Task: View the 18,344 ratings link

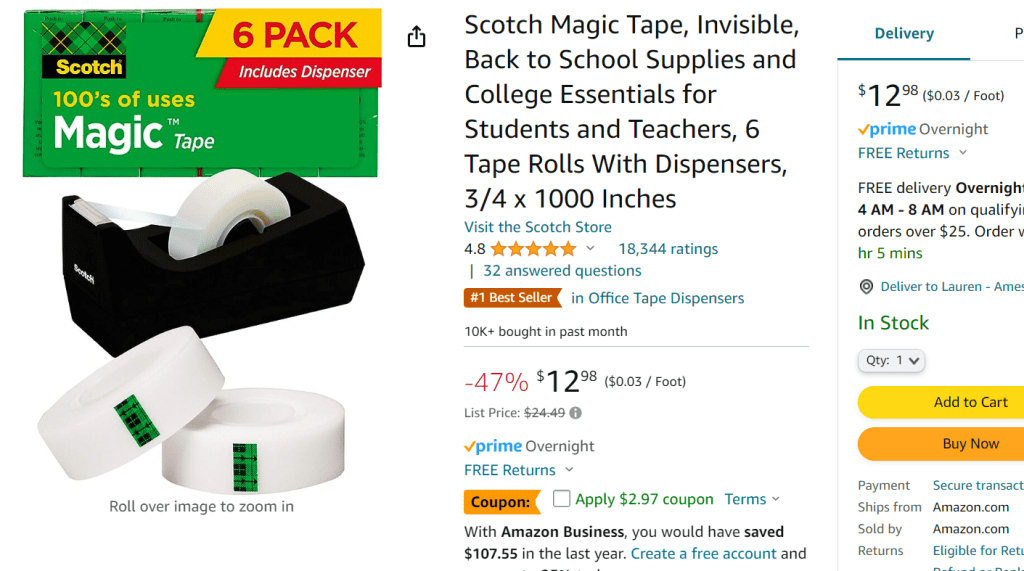Action: (x=667, y=249)
